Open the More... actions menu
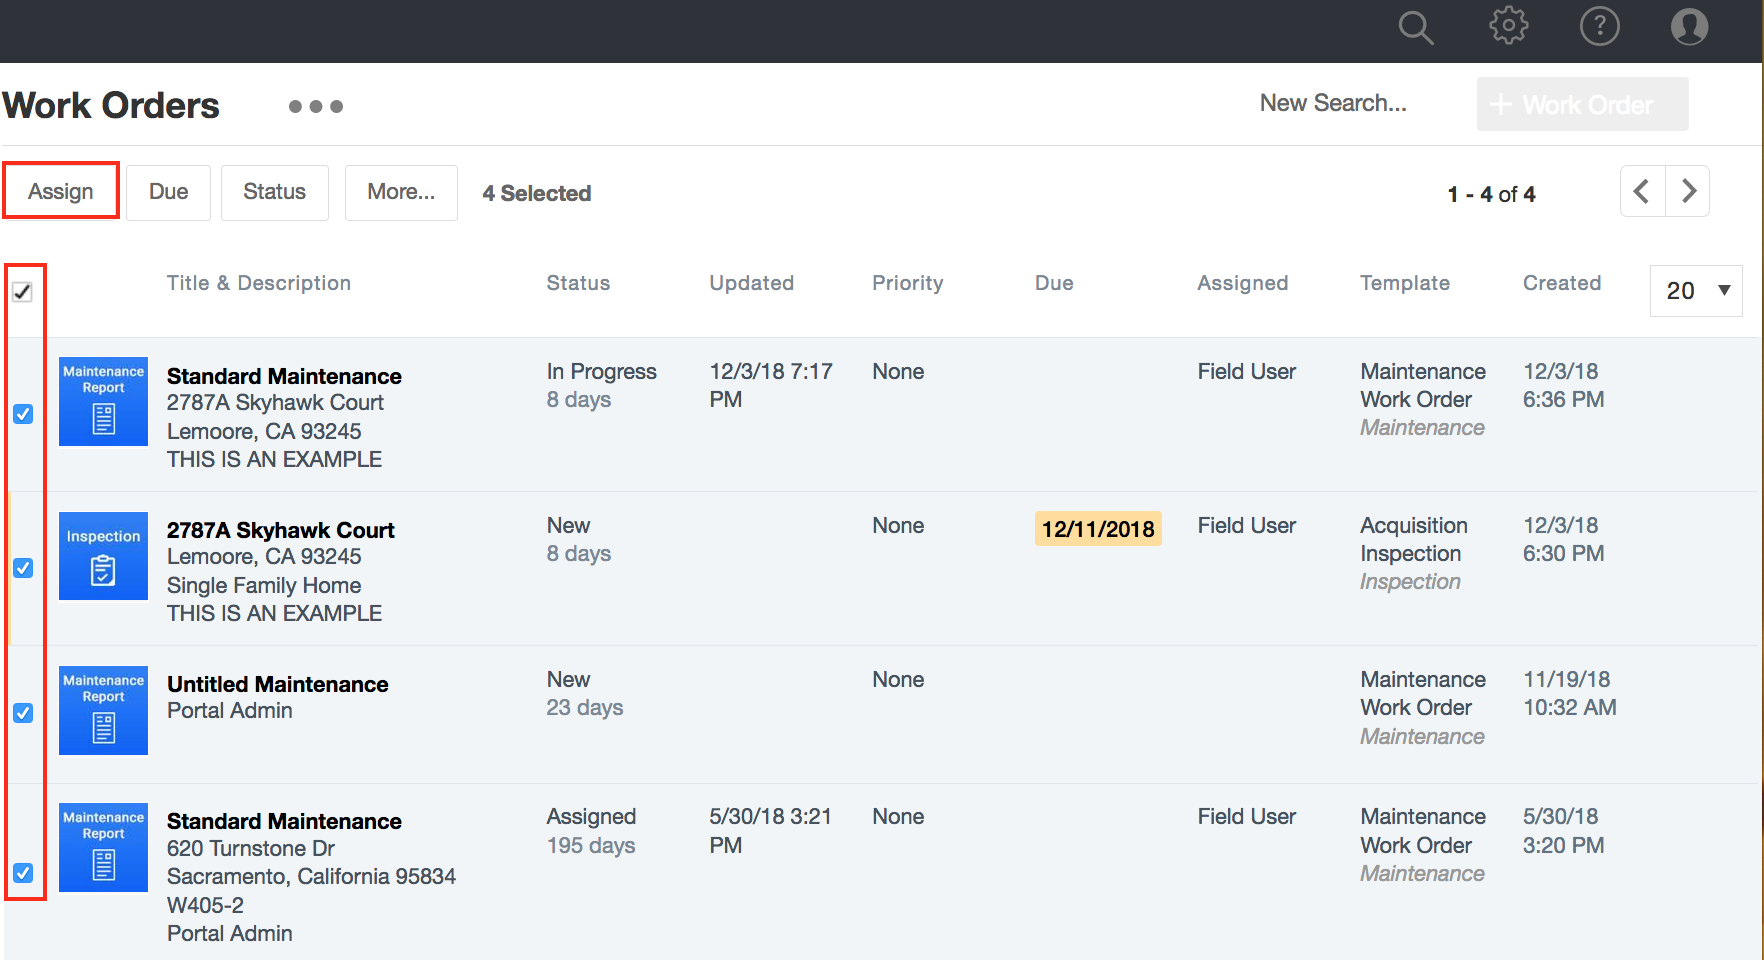 tap(401, 192)
